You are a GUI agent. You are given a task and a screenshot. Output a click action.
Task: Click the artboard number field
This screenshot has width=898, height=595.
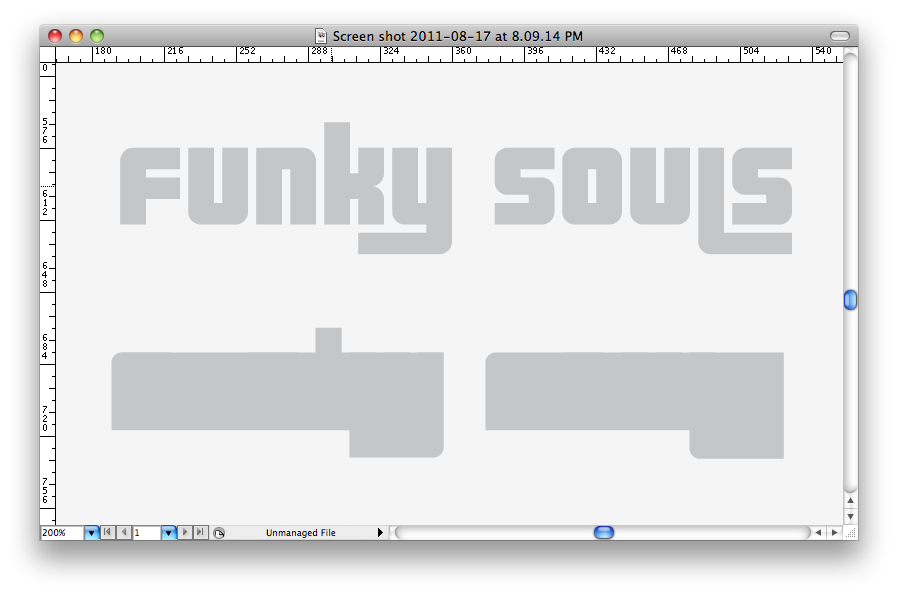point(147,533)
